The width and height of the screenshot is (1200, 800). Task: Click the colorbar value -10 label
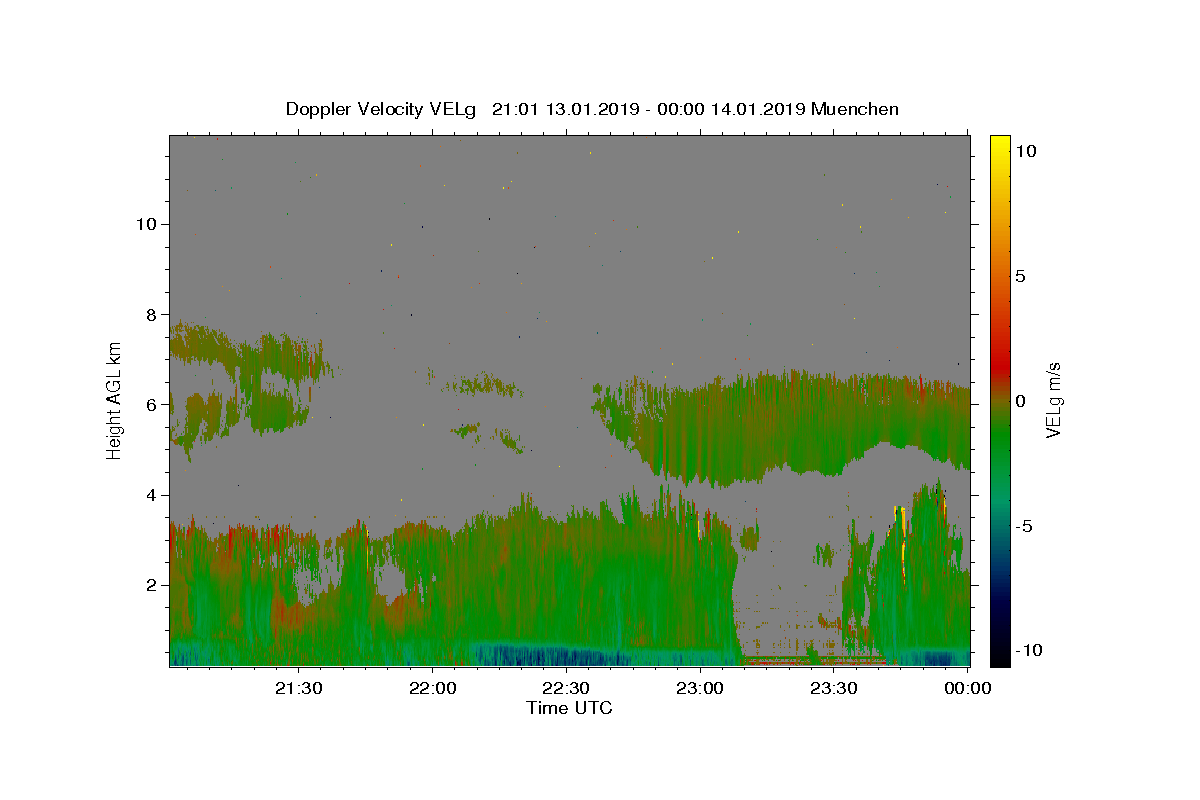tap(1029, 651)
